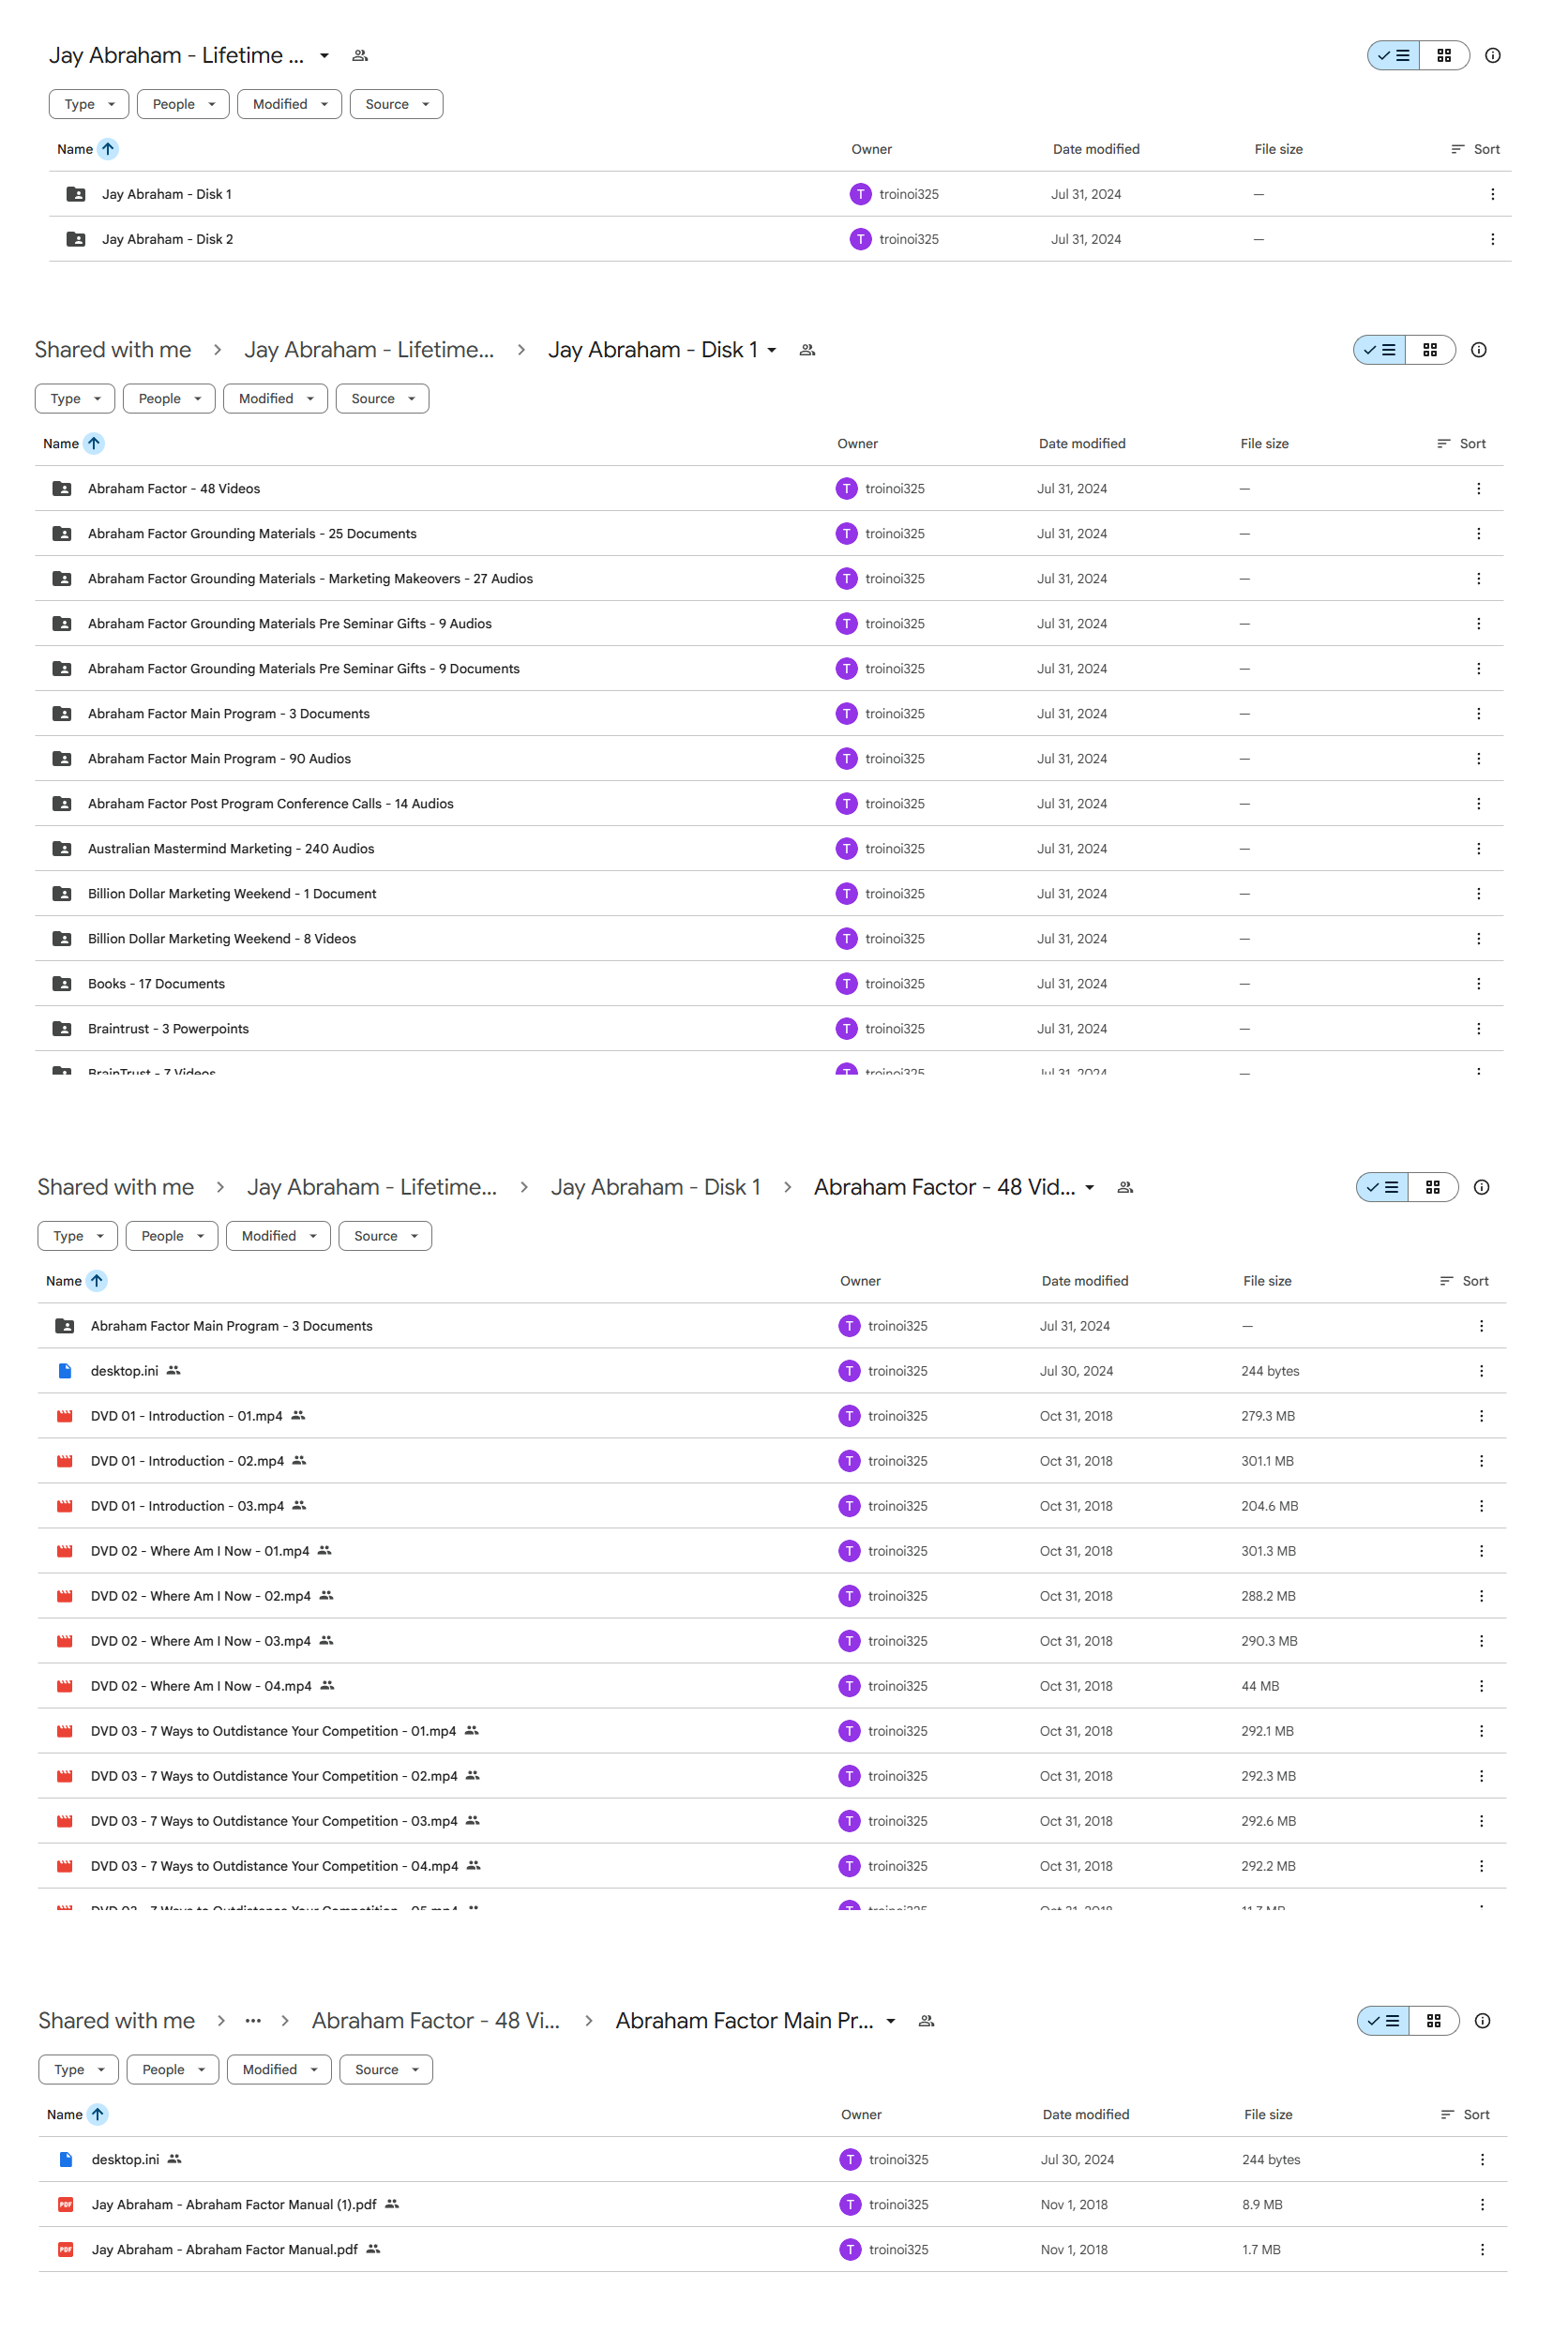
Task: Click File size column header in 48 Vid panel
Action: [x=1267, y=1281]
